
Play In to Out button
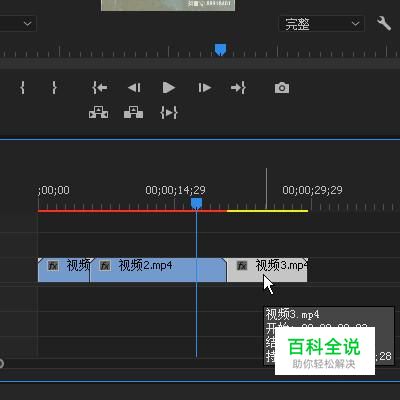point(169,113)
